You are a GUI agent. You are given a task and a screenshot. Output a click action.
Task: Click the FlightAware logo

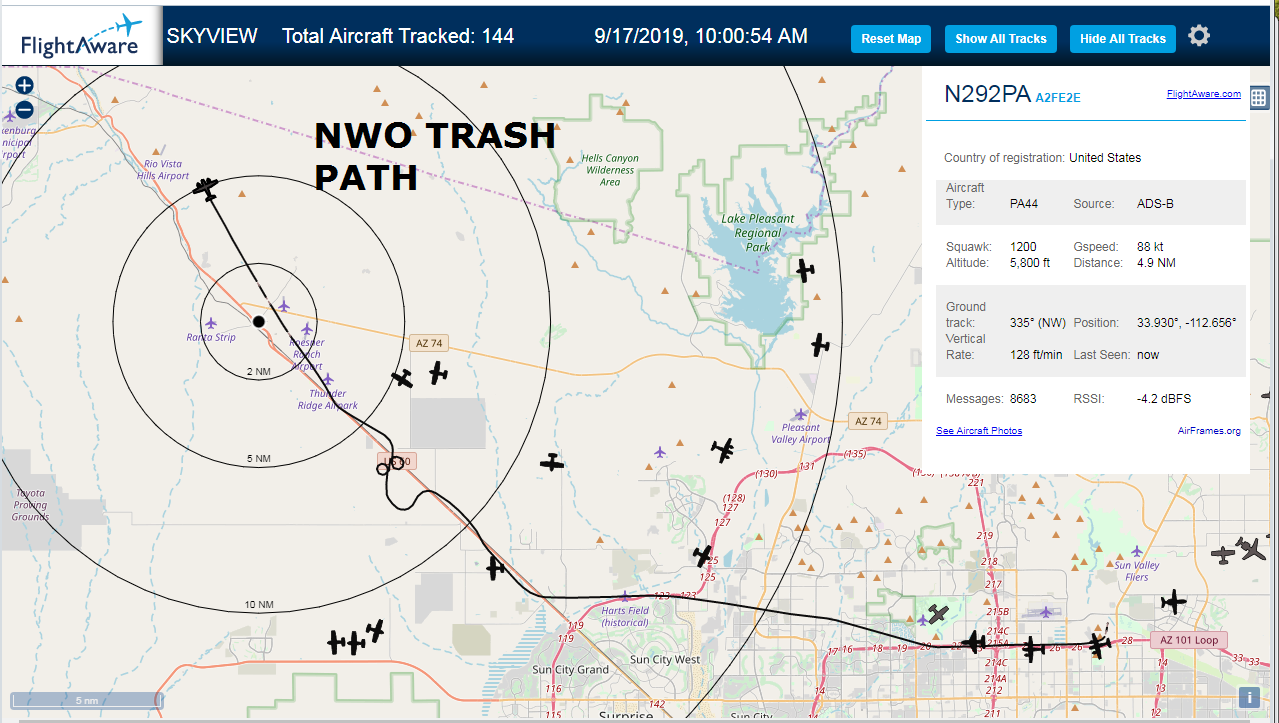82,36
